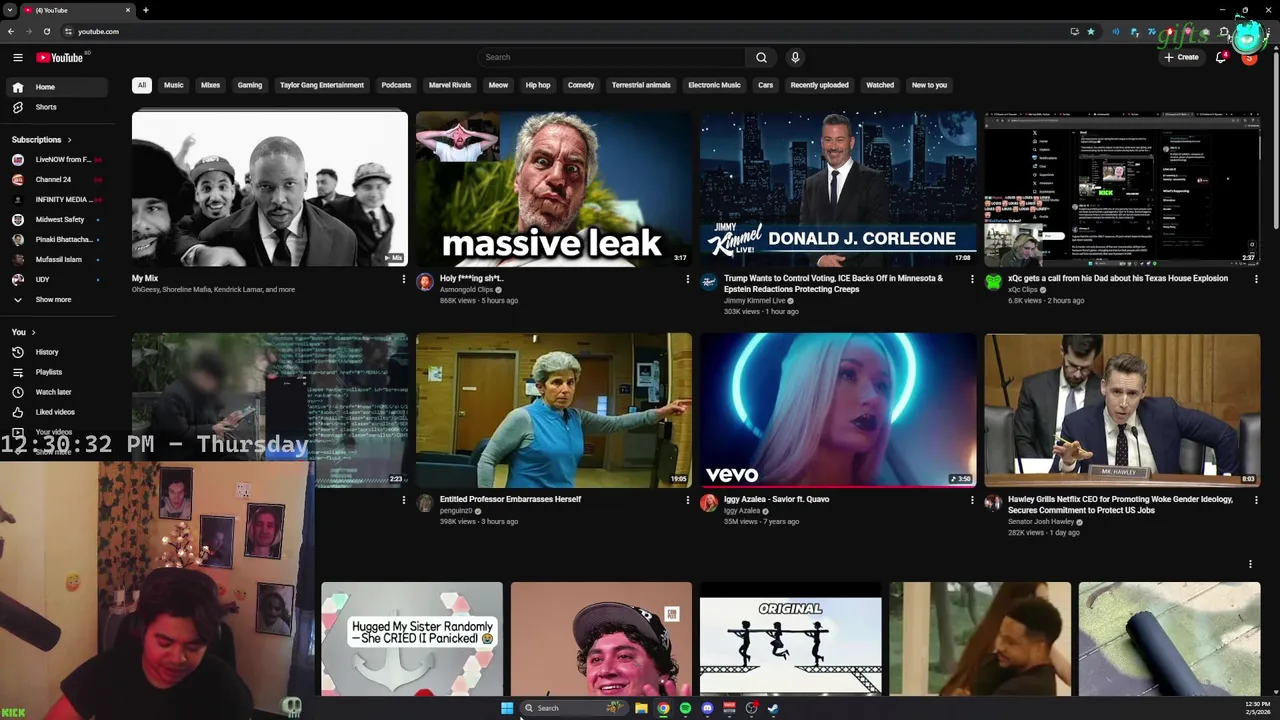Select the All filter chip
1280x720 pixels.
click(142, 85)
